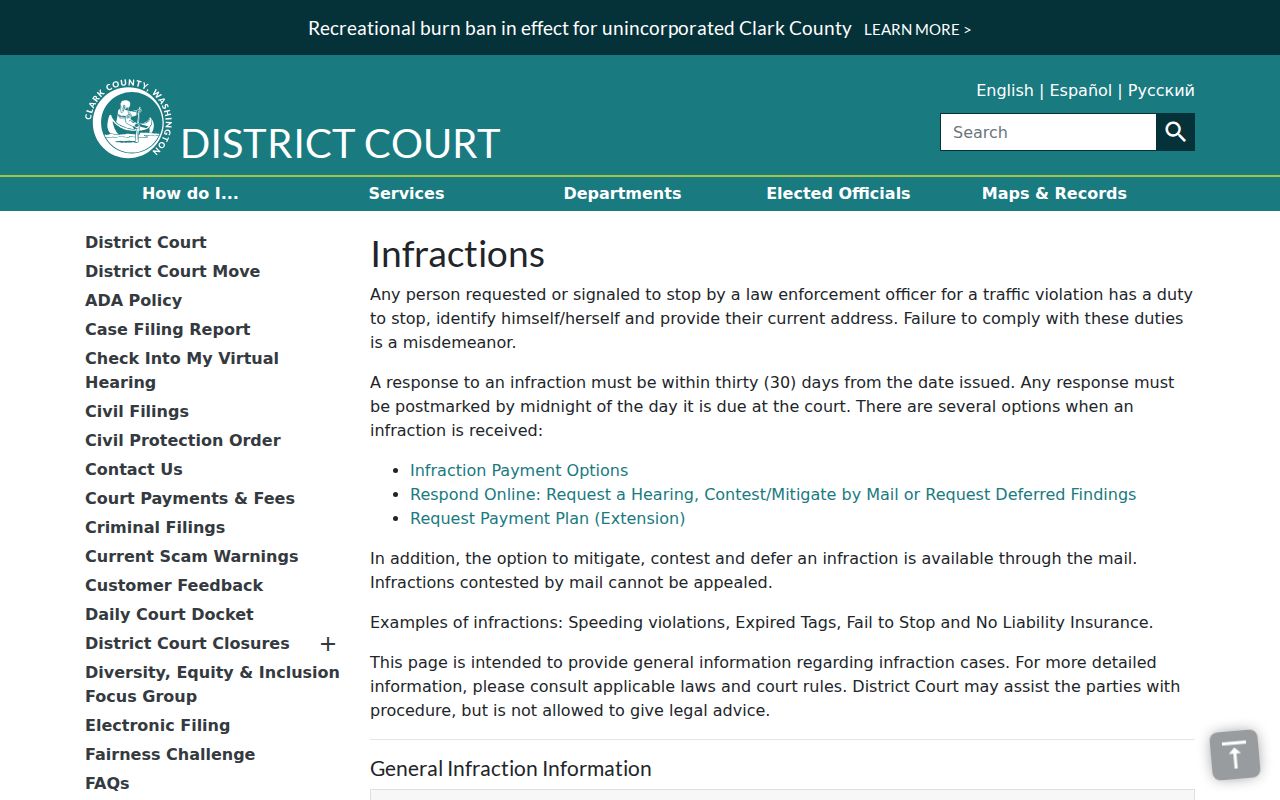Image resolution: width=1280 pixels, height=800 pixels.
Task: Click the burn ban announcement text
Action: pyautogui.click(x=580, y=29)
